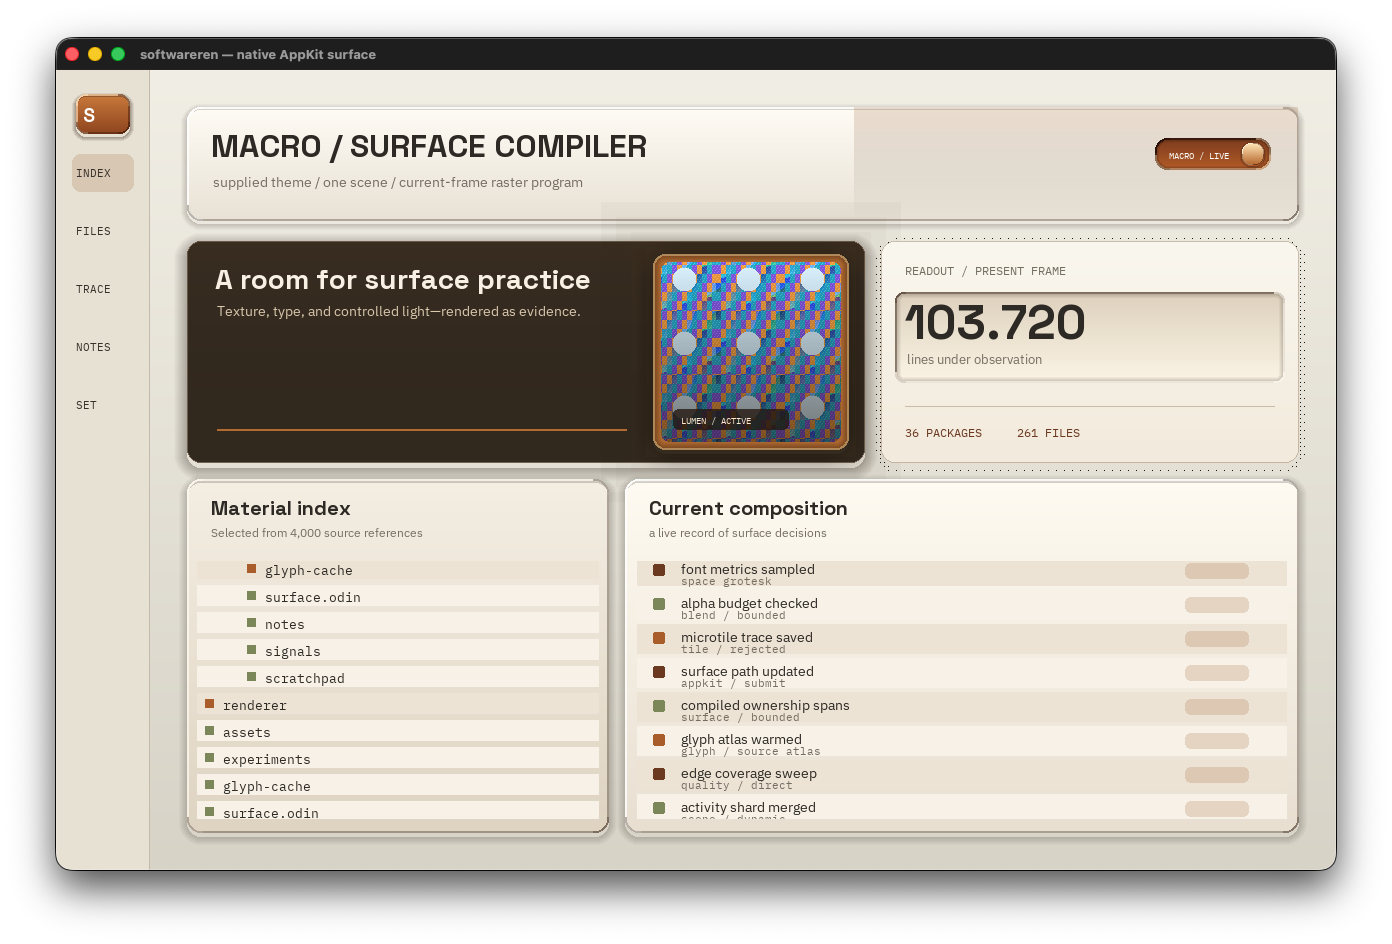Click the 36 PACKAGES link
The image size is (1392, 944).
click(x=943, y=433)
